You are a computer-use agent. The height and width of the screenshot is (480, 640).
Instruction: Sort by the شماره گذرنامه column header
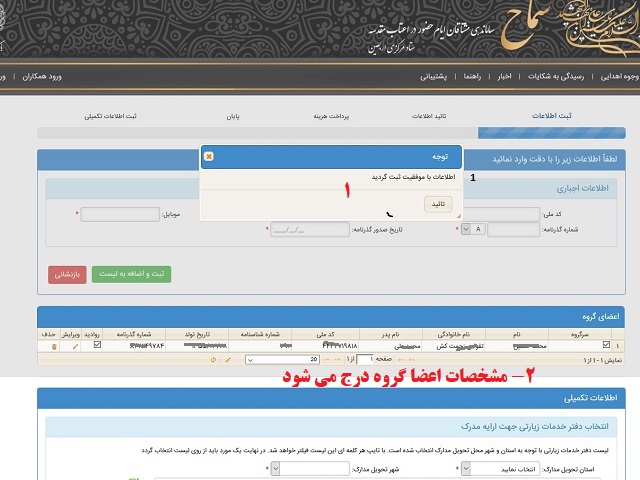(134, 334)
